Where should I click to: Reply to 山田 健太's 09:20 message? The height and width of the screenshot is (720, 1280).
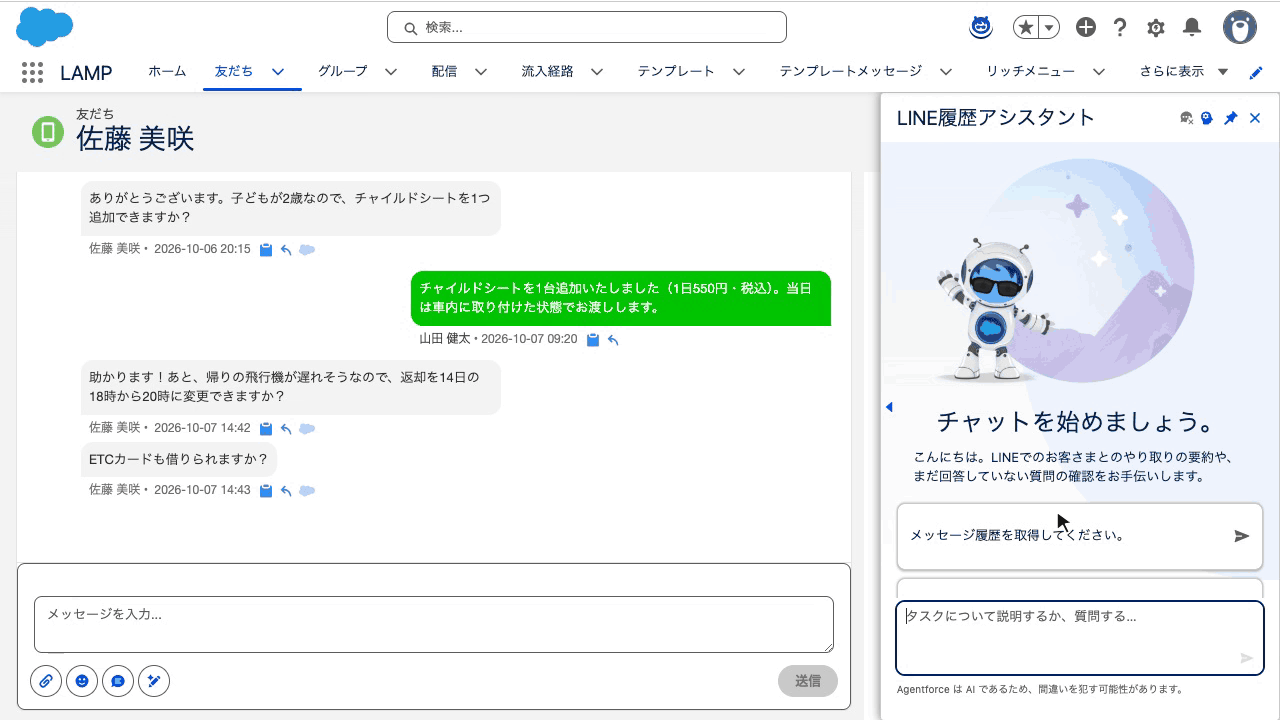point(613,340)
